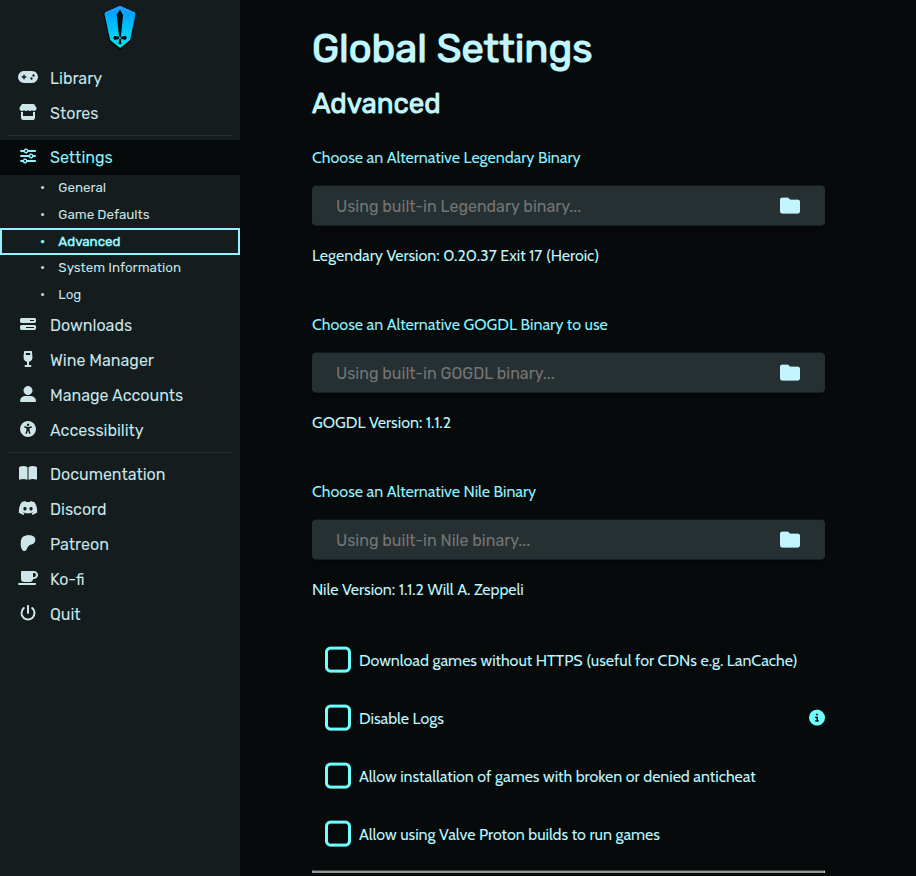Open General settings submenu item
The height and width of the screenshot is (876, 916).
pos(82,188)
